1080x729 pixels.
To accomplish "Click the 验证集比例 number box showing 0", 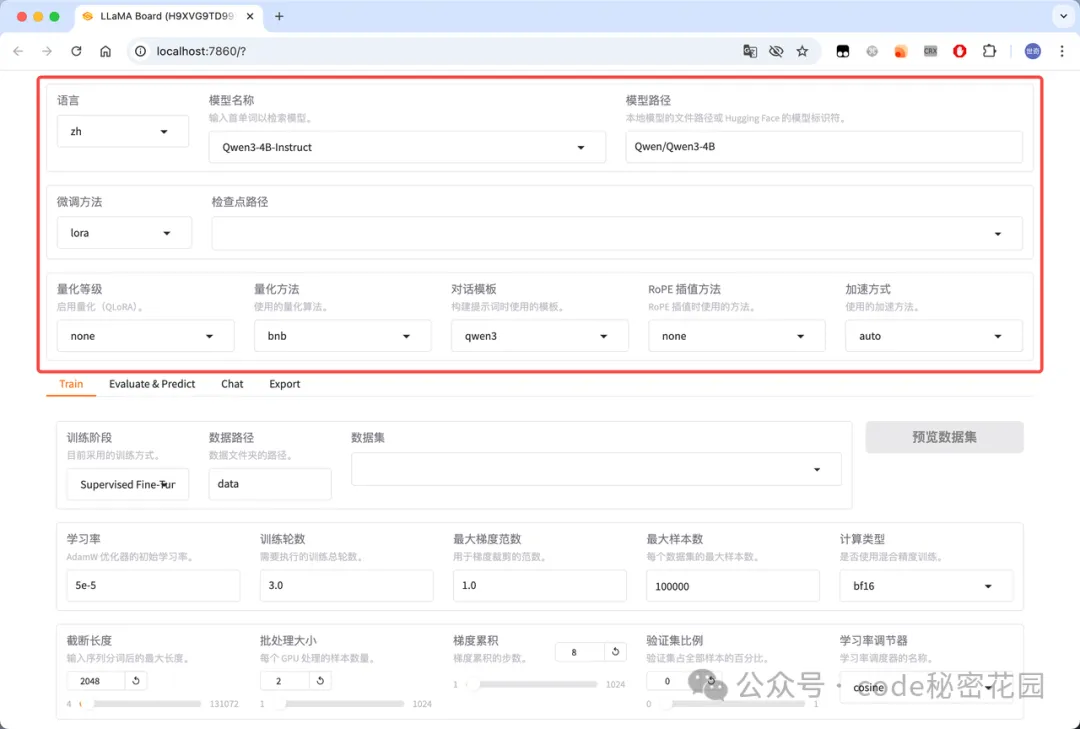I will click(671, 681).
